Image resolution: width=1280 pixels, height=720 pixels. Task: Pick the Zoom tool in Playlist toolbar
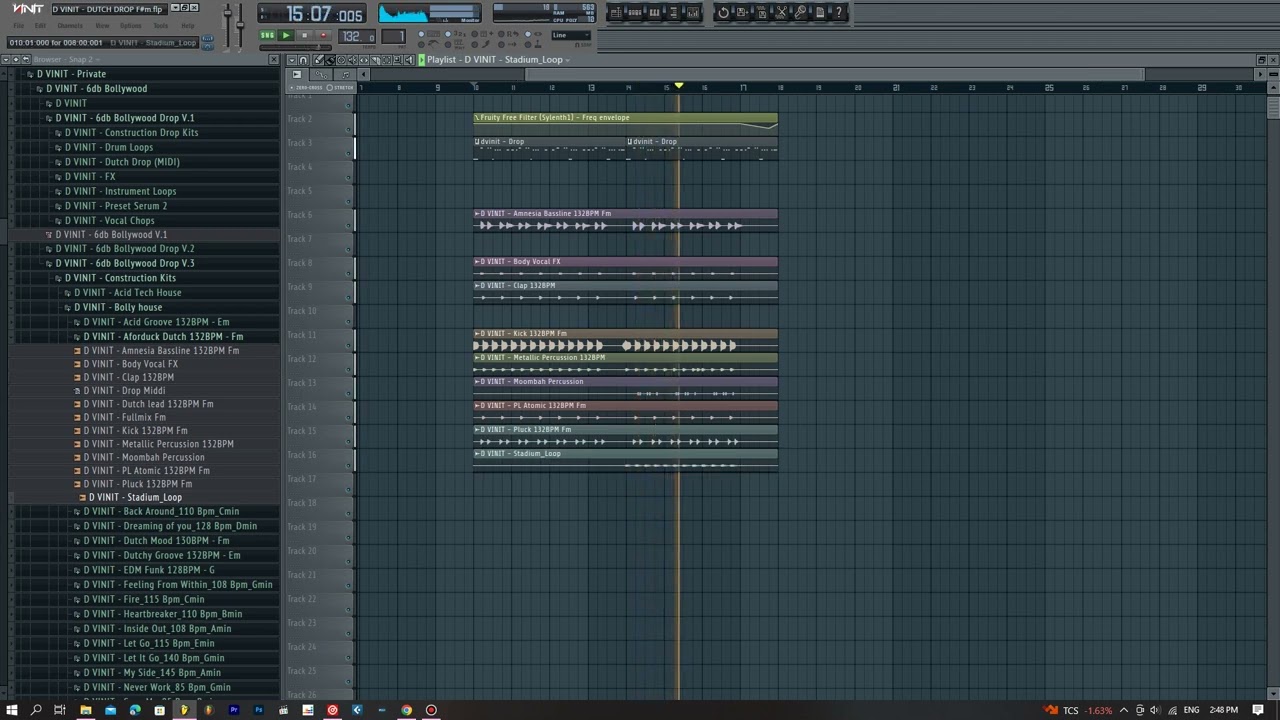click(x=396, y=60)
